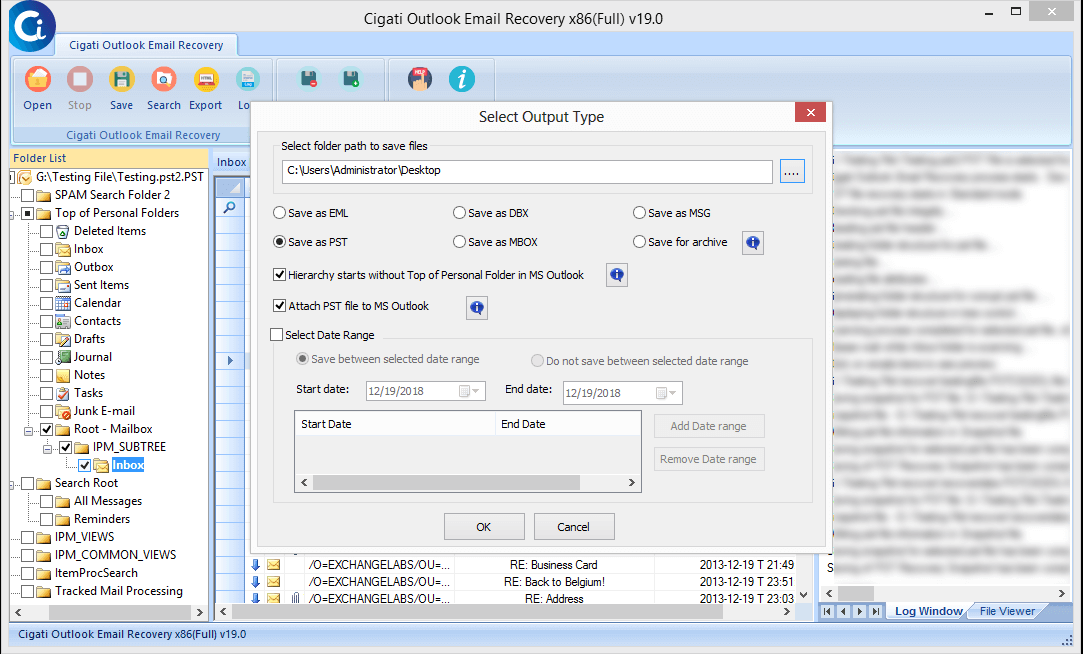The image size is (1083, 654).
Task: Click the blue About info icon
Action: [462, 79]
